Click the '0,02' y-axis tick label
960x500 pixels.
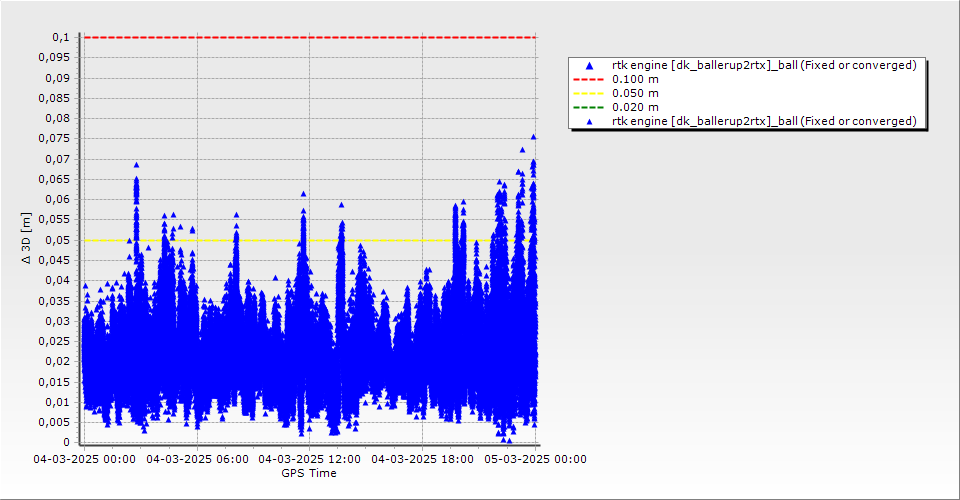coord(58,362)
